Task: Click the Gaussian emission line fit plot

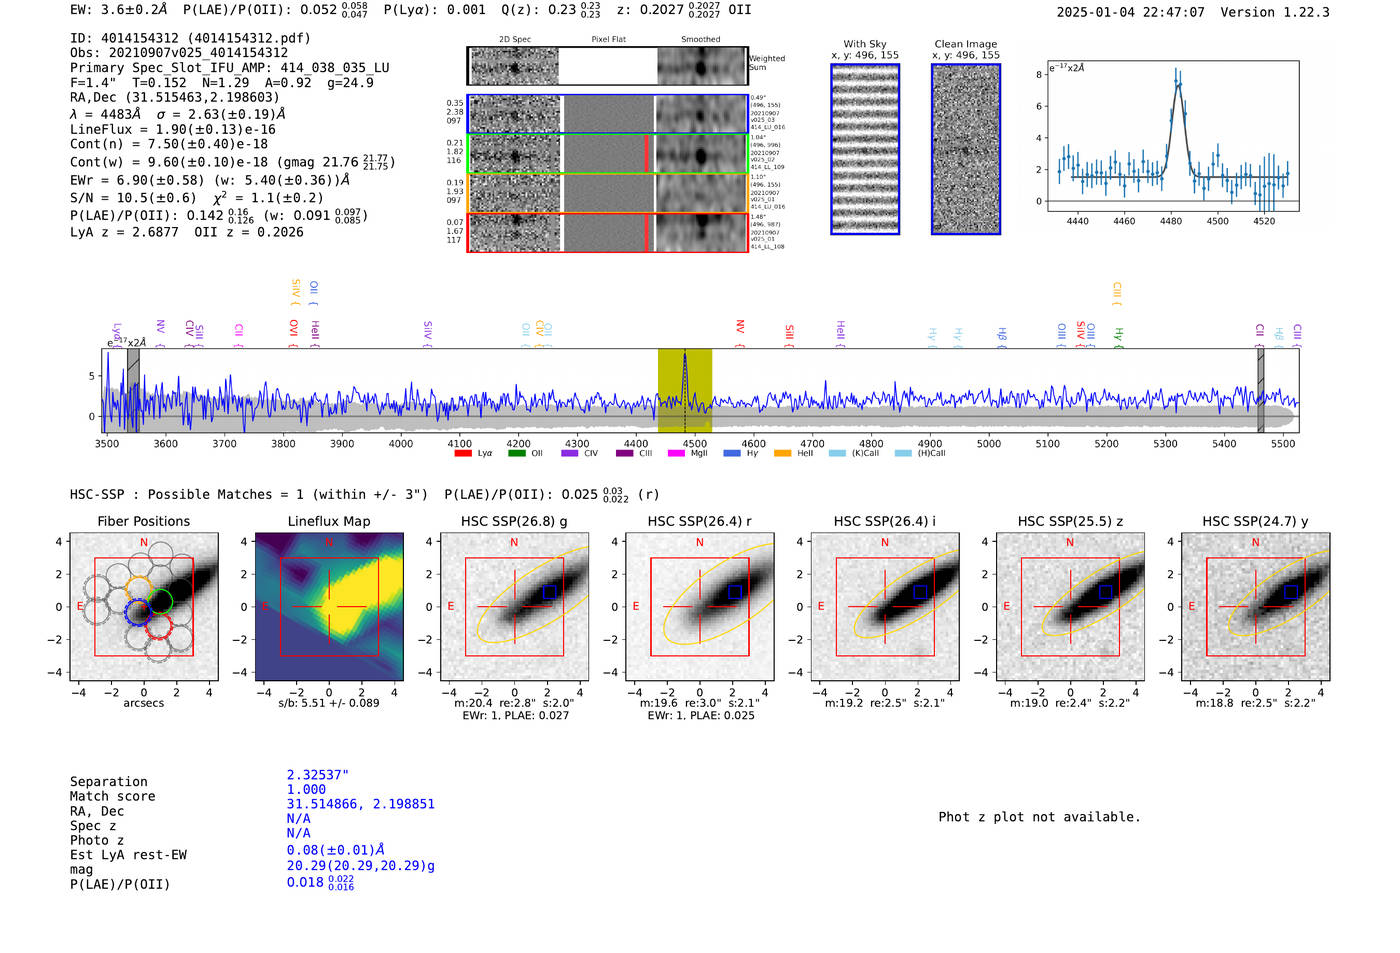Action: (1172, 136)
